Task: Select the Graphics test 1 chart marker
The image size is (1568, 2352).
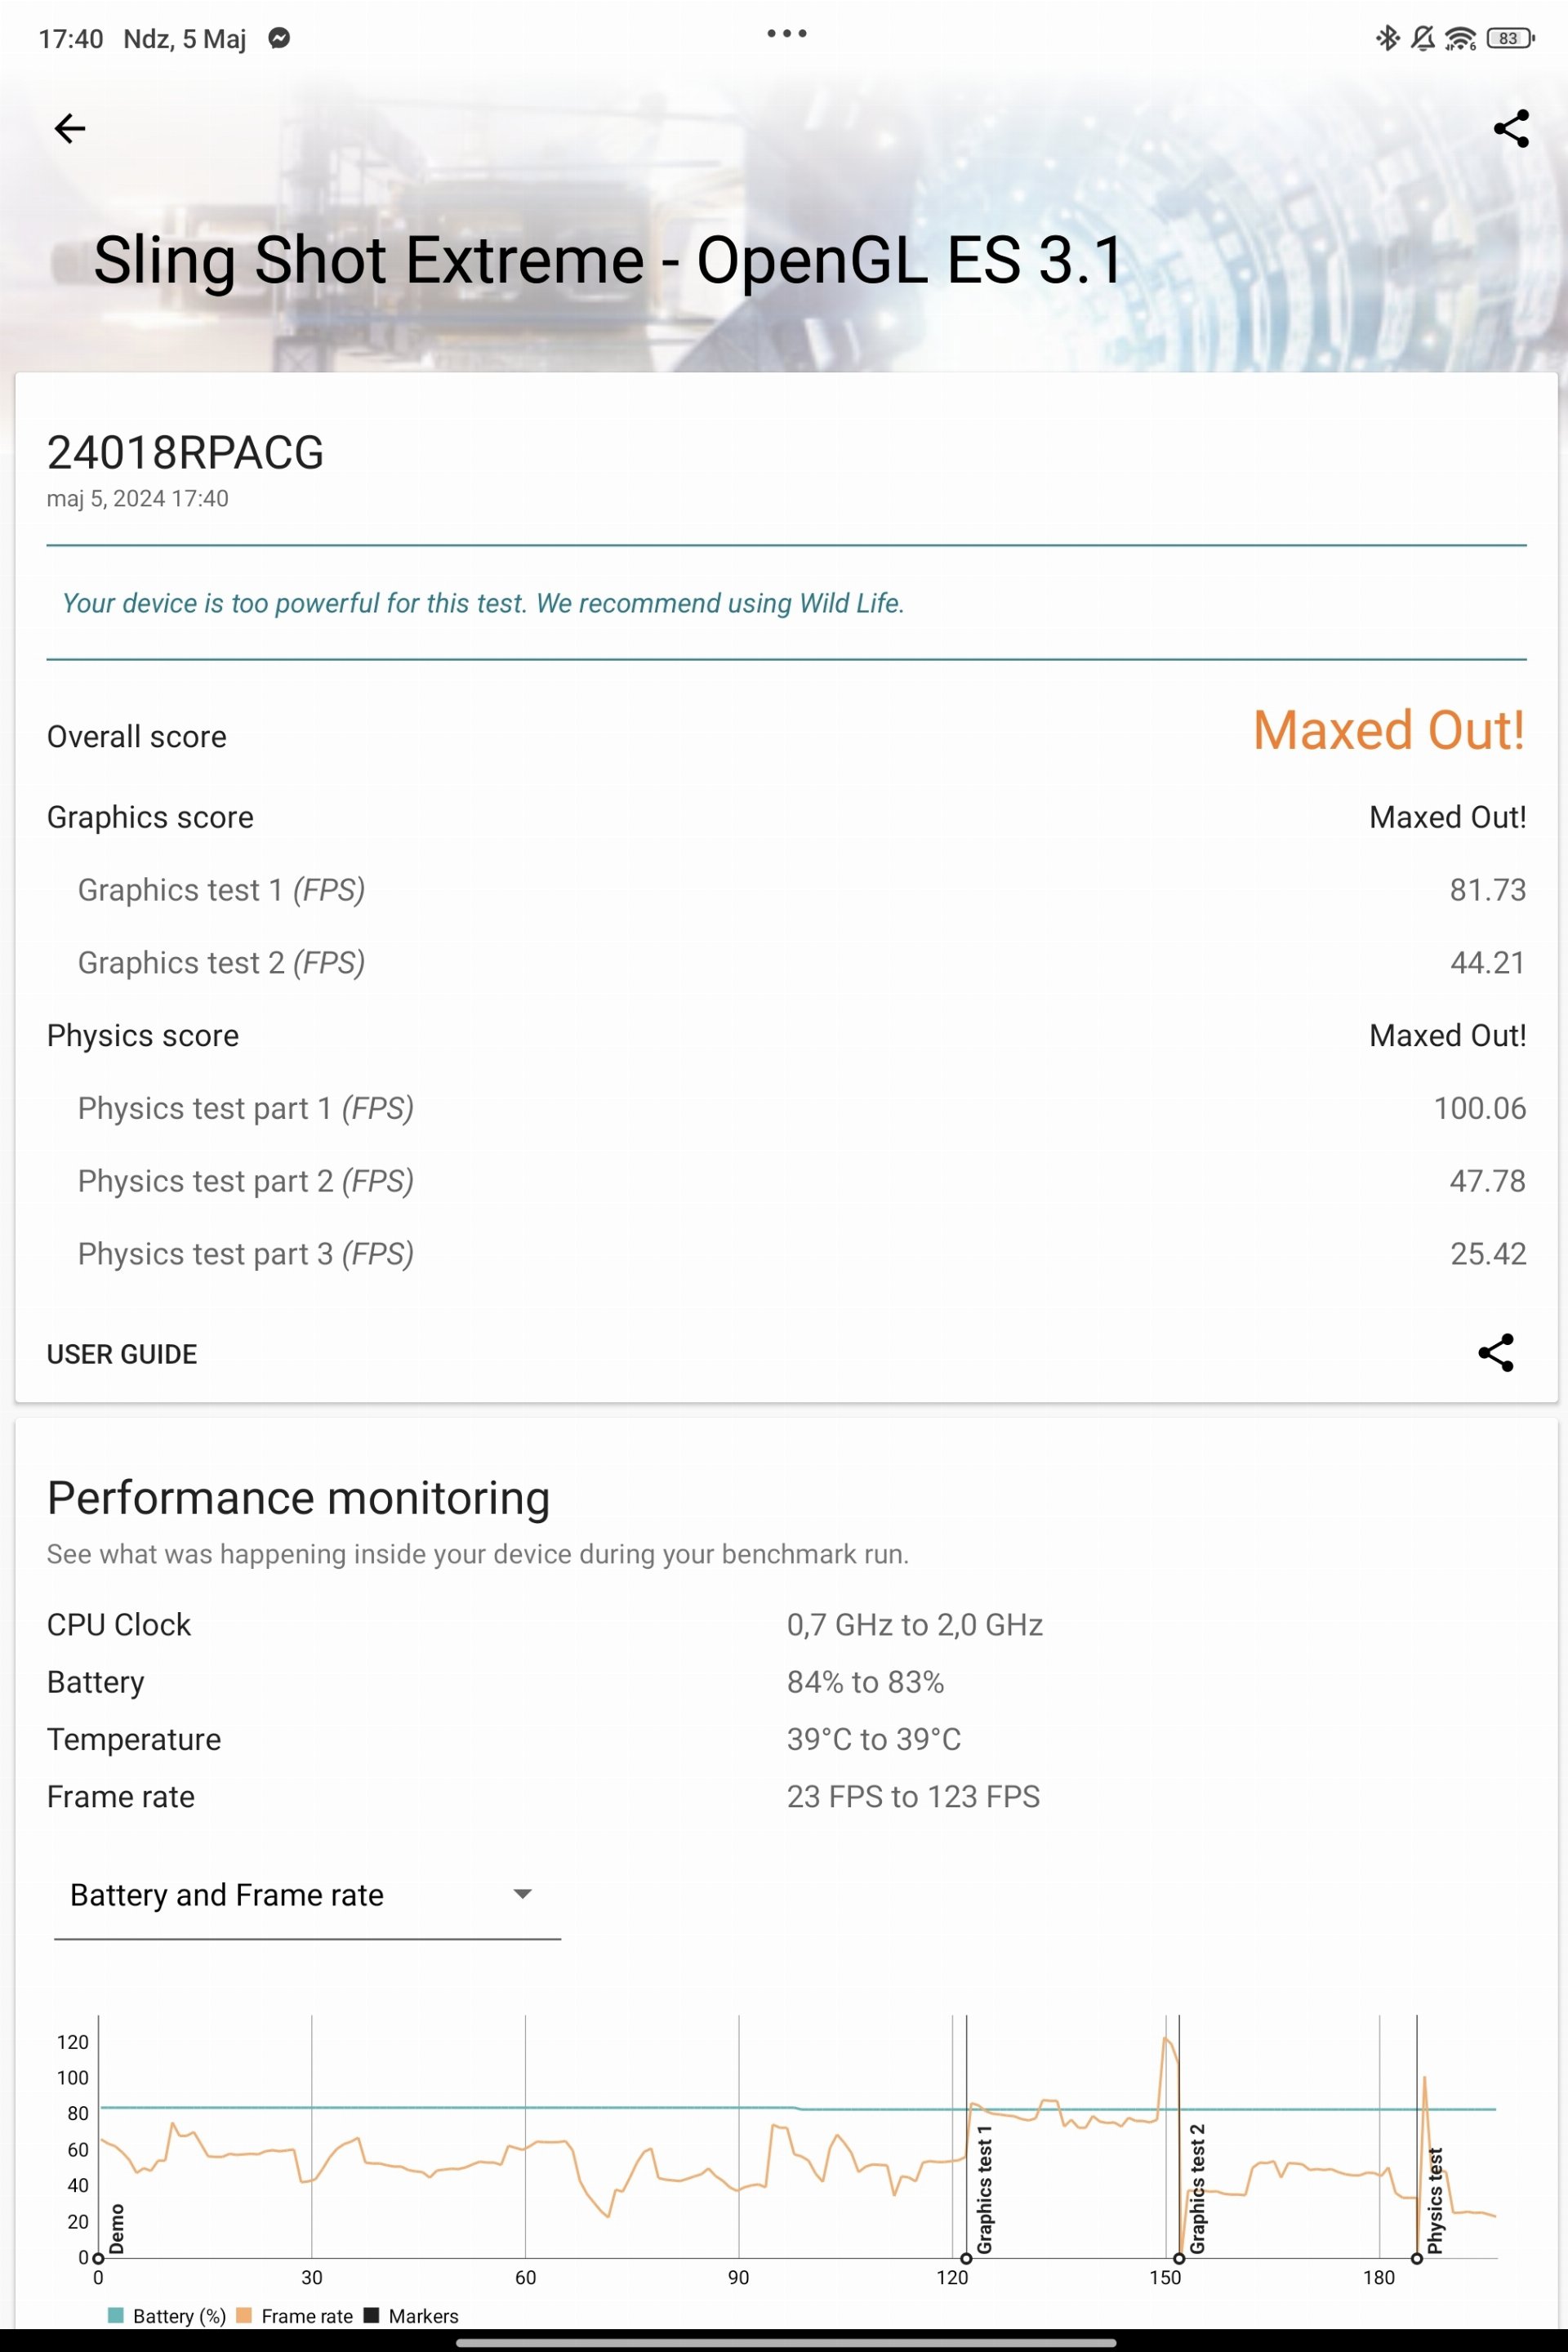Action: [x=966, y=2258]
